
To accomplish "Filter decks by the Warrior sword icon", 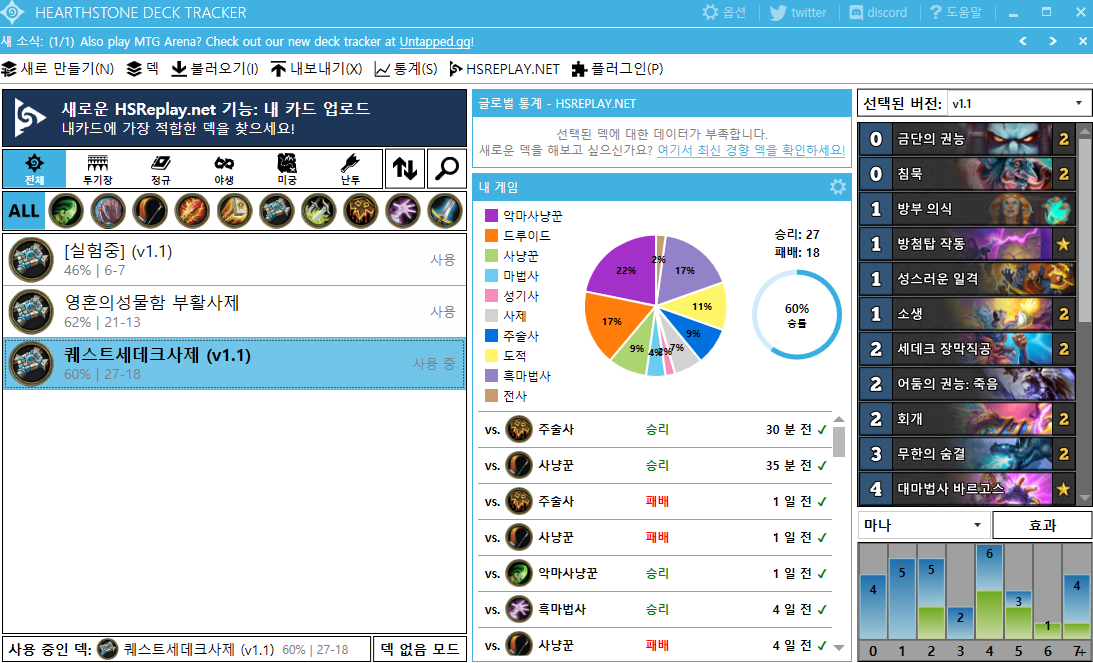I will click(x=445, y=211).
